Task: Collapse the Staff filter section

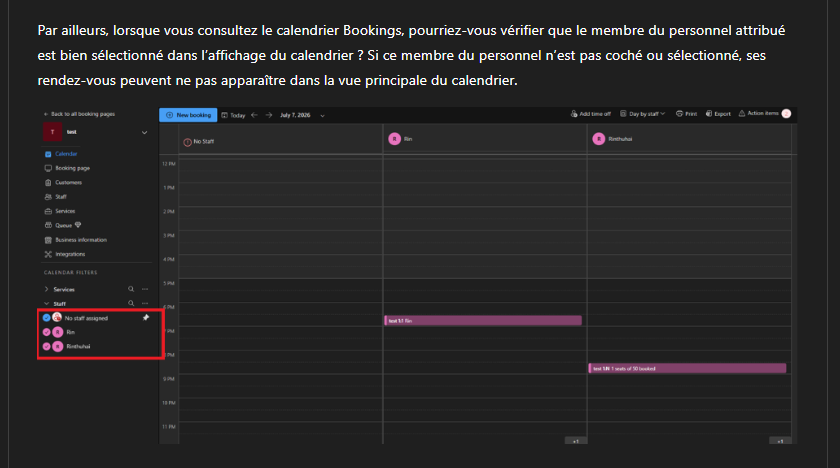Action: (x=46, y=304)
